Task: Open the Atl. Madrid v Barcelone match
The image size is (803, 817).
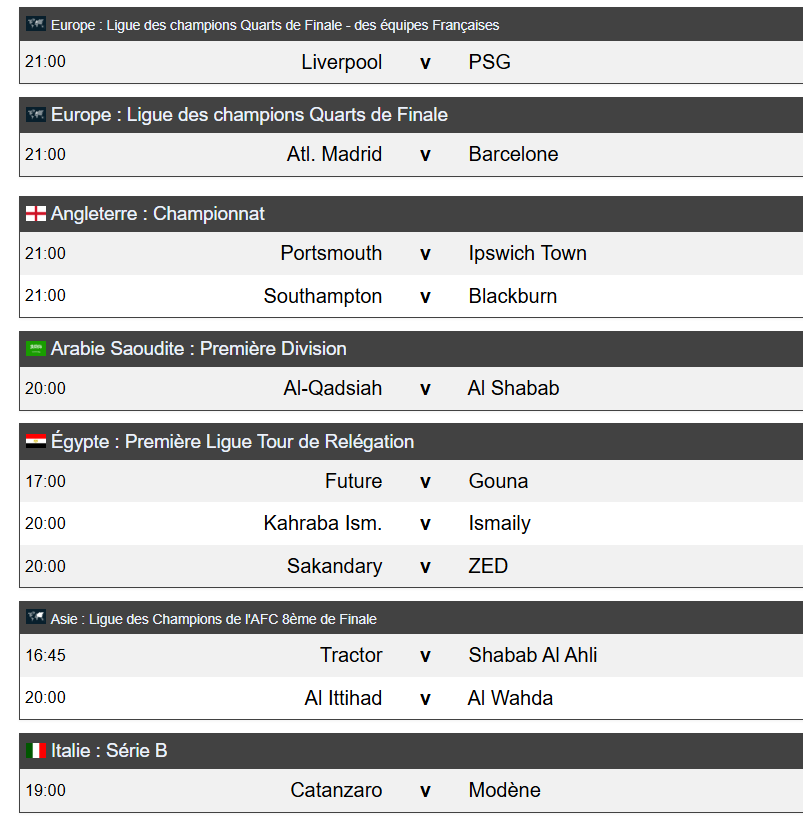Action: click(x=424, y=154)
